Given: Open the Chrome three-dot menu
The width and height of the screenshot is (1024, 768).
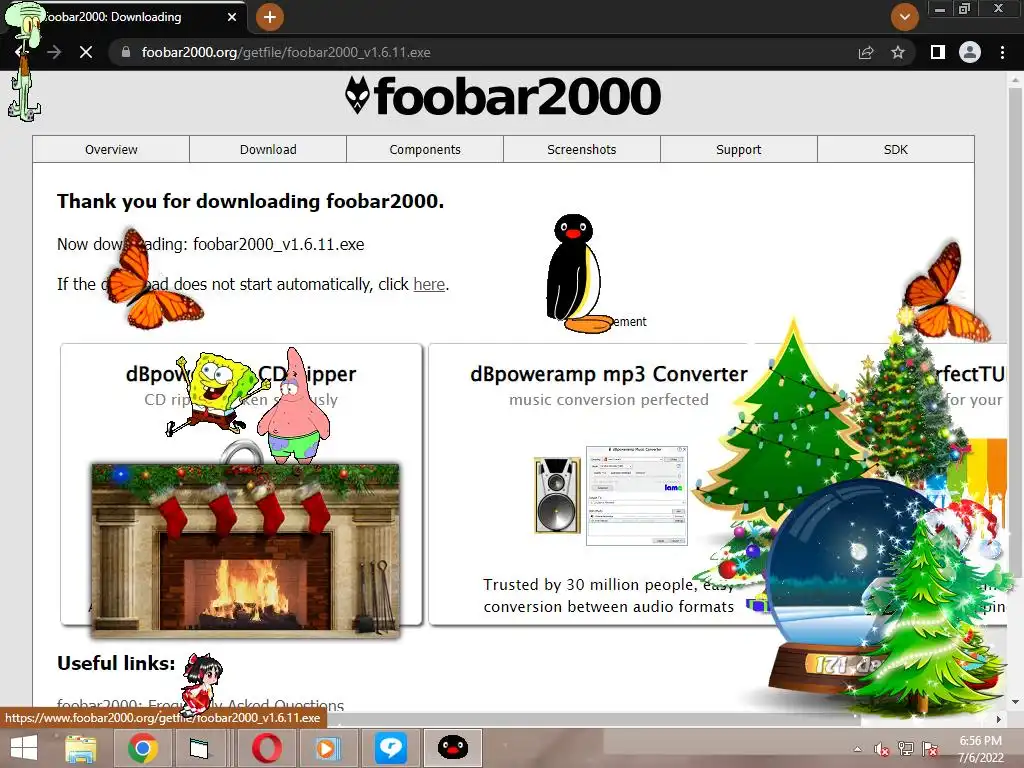Looking at the screenshot, I should (x=1002, y=52).
